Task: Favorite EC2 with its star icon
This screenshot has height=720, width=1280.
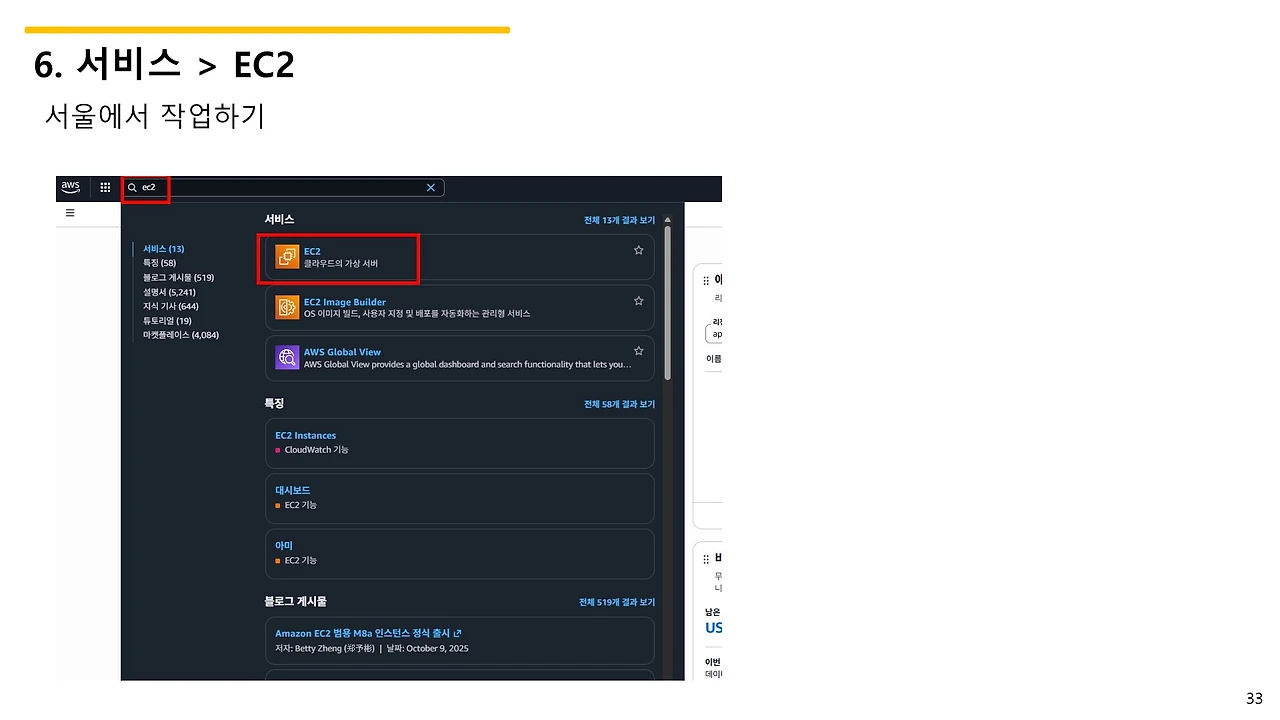Action: pos(639,250)
